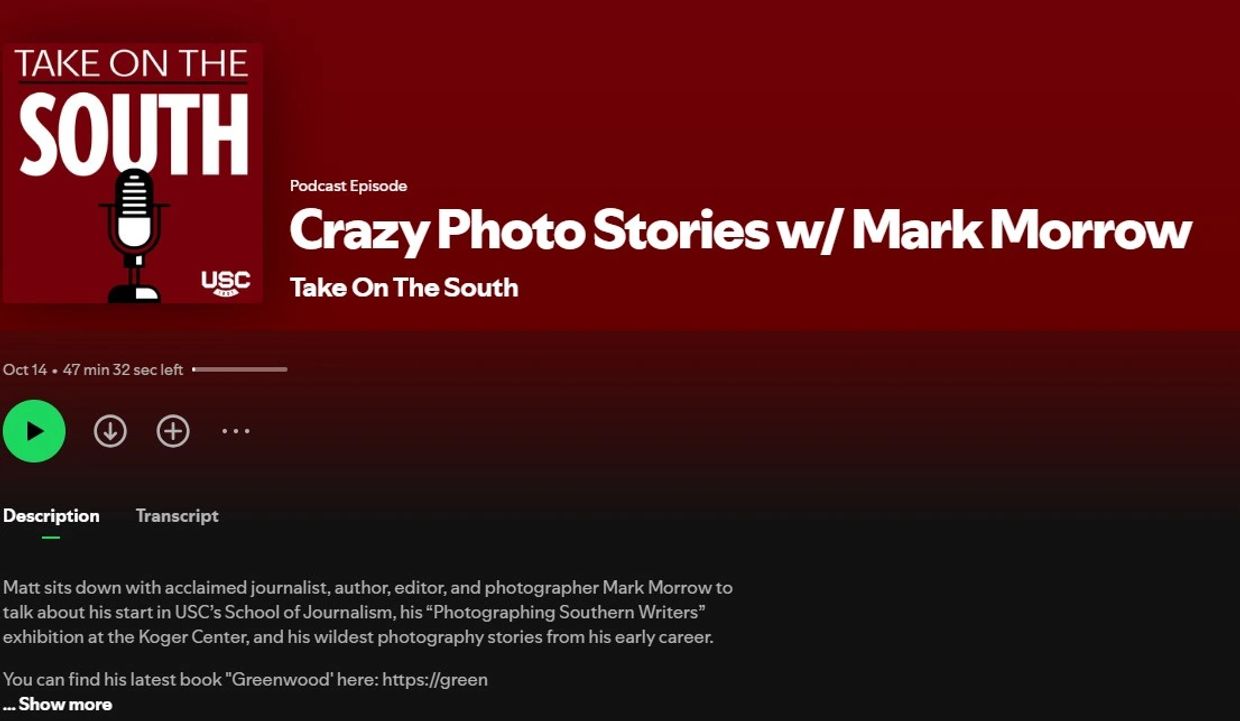The image size is (1240, 721).
Task: Click the microphone graphic on the cover art
Action: click(134, 235)
